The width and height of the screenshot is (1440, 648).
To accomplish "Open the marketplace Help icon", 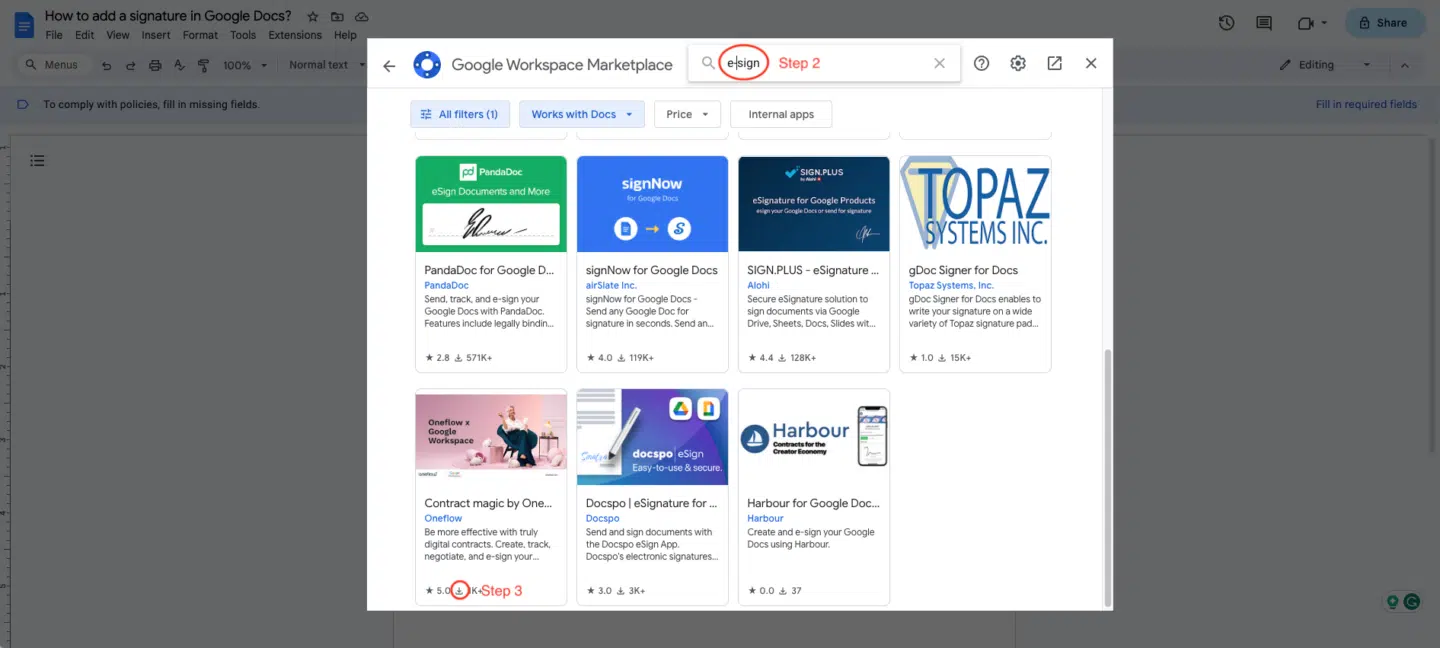I will click(x=981, y=63).
